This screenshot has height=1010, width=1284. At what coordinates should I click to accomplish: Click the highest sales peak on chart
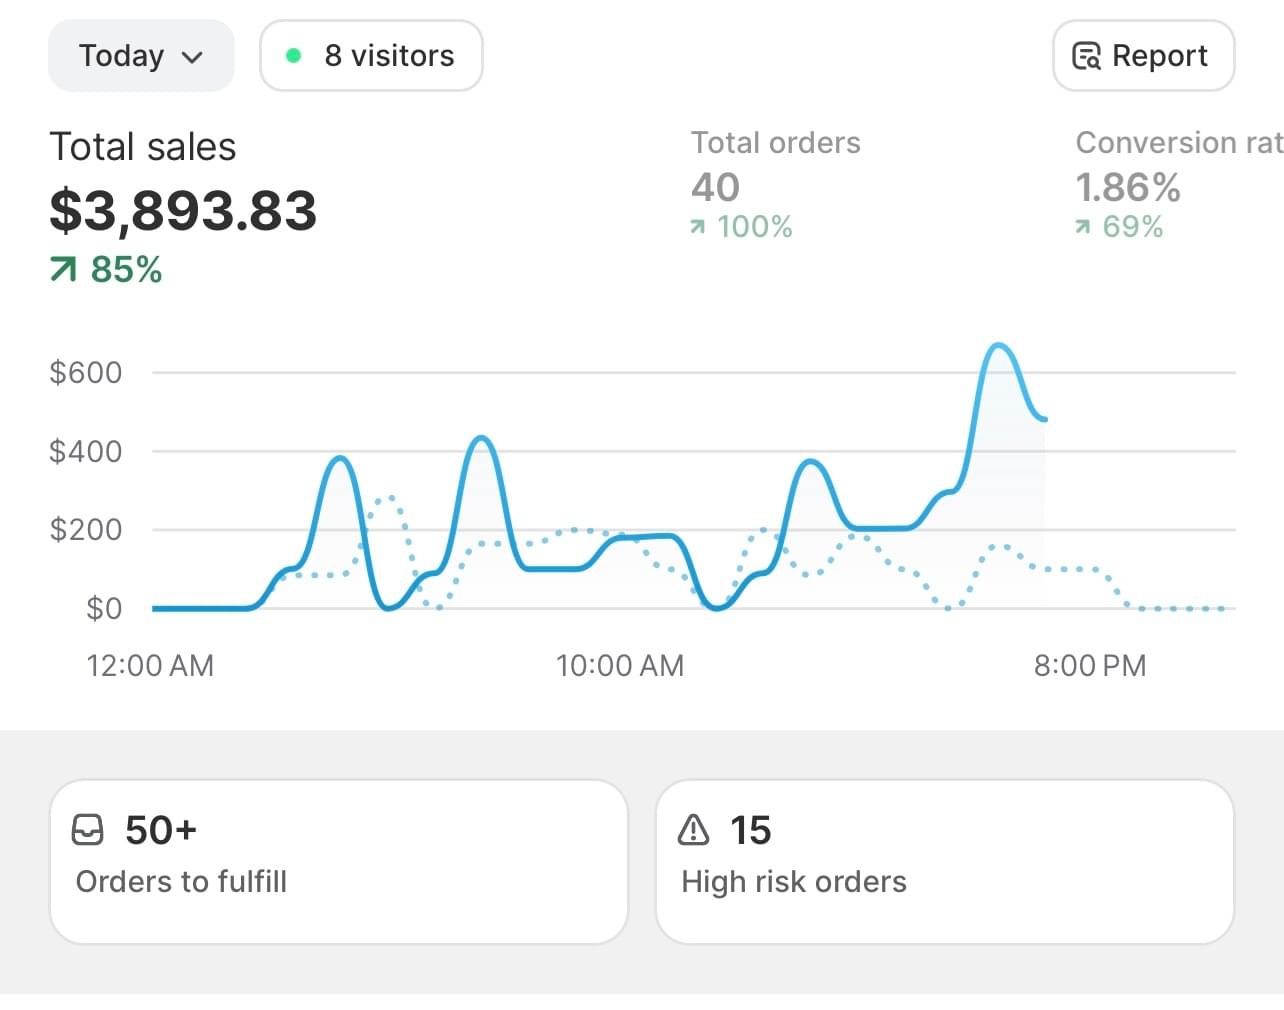(x=998, y=346)
